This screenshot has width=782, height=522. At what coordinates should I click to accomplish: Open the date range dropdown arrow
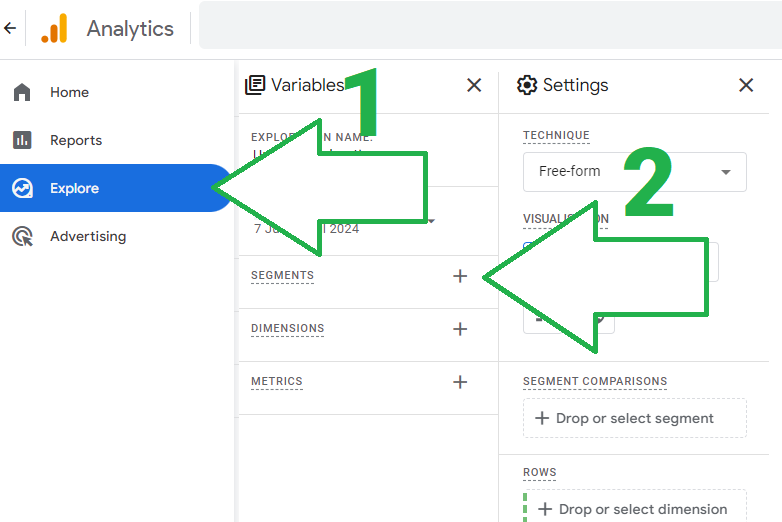coord(431,221)
